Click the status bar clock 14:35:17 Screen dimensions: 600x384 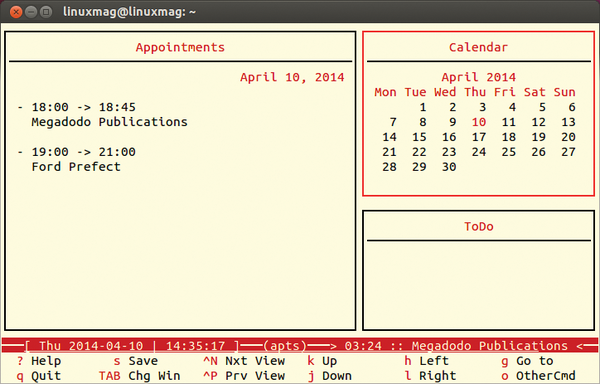[196, 346]
